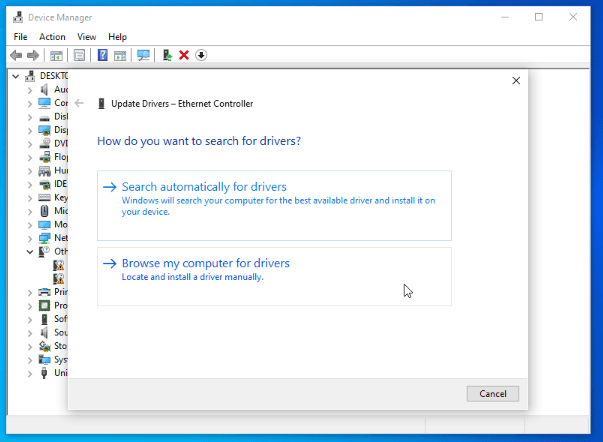Open the View menu
This screenshot has height=442, width=603.
86,37
